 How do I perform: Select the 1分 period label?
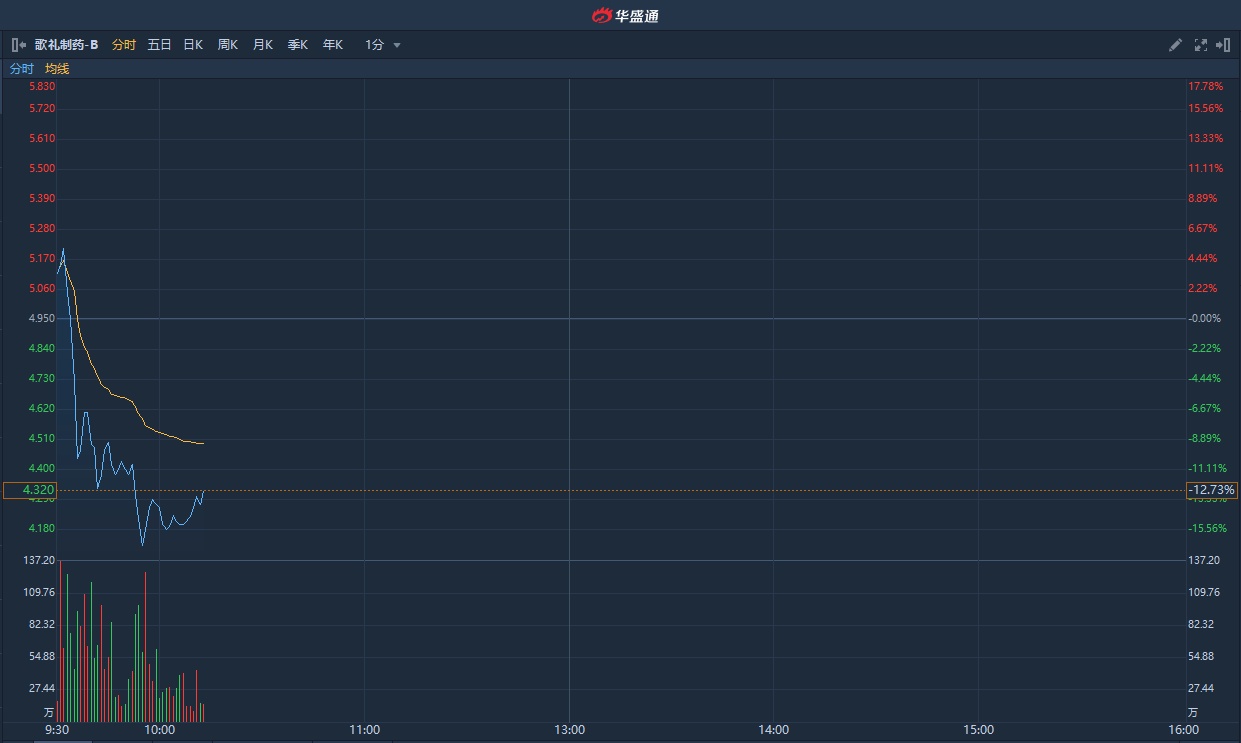(x=374, y=45)
